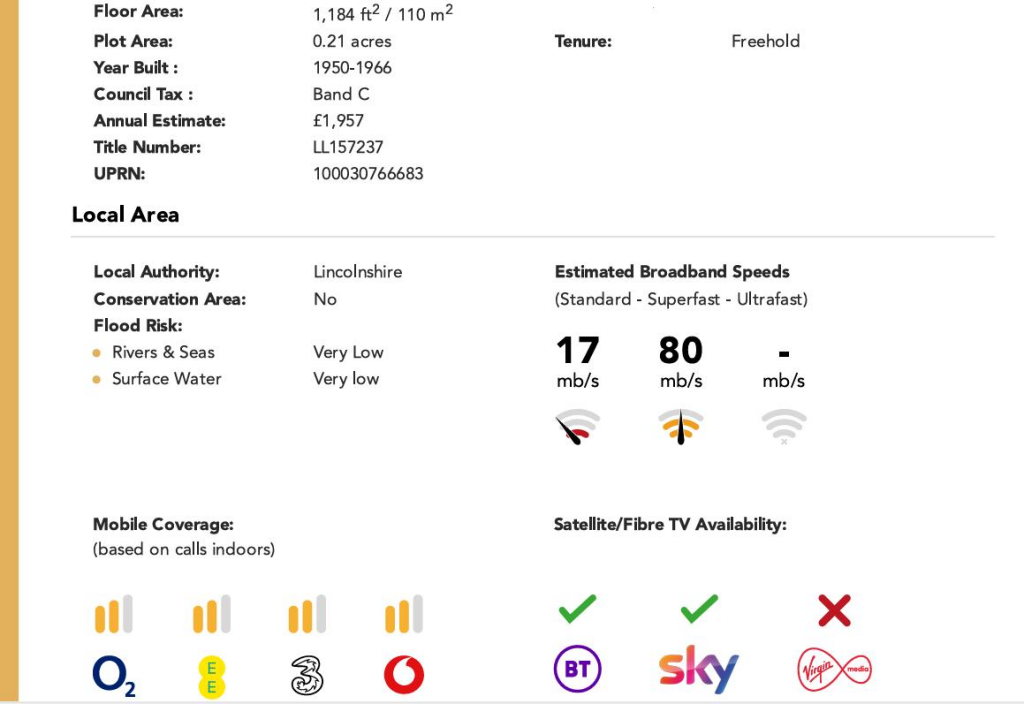Click the Three network logo
1024x704 pixels.
tap(306, 676)
